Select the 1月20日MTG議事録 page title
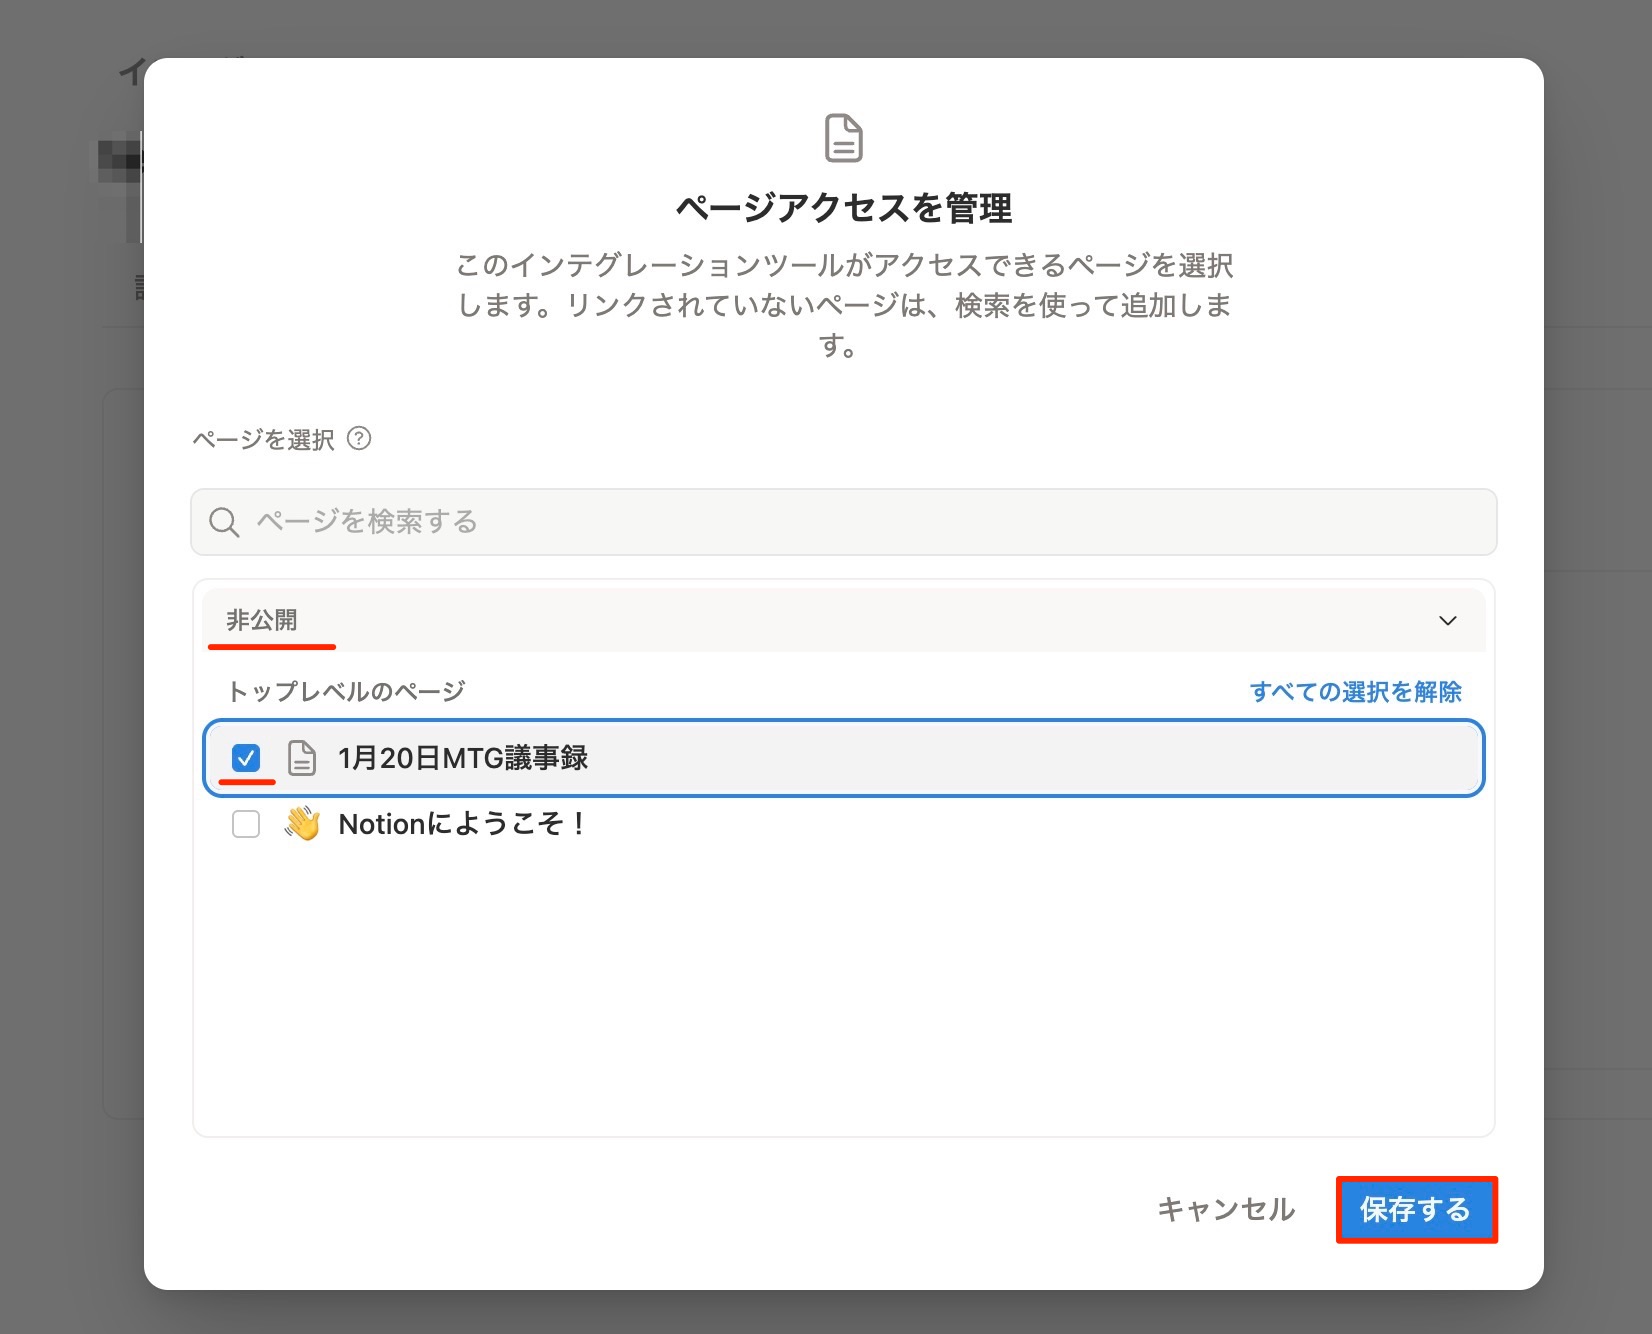Screen dimensions: 1652x1334 (463, 758)
